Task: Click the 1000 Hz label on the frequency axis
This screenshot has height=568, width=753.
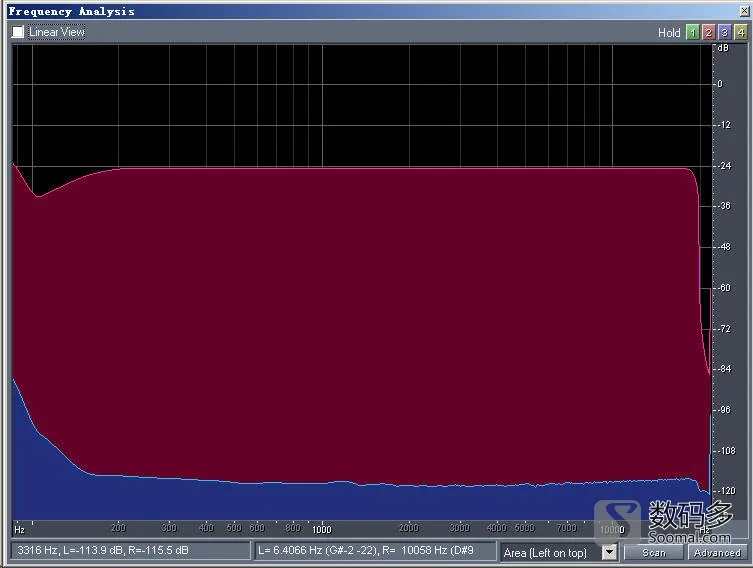Action: [x=322, y=529]
